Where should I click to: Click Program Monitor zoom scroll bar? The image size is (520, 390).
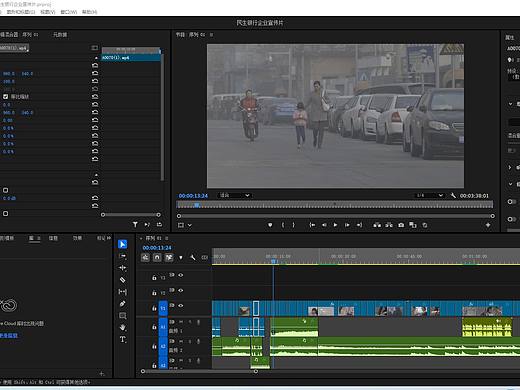pyautogui.click(x=336, y=216)
